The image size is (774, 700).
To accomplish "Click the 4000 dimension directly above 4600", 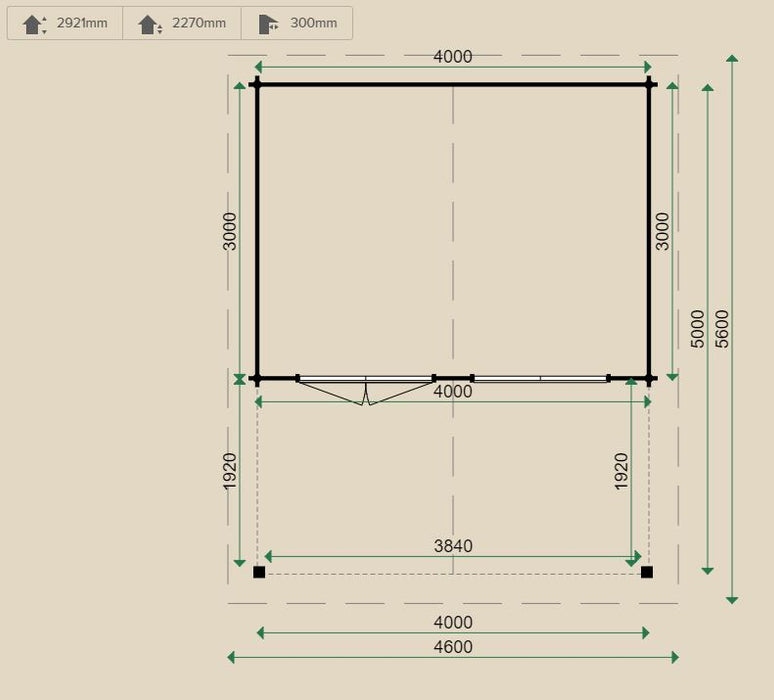I will coord(452,622).
